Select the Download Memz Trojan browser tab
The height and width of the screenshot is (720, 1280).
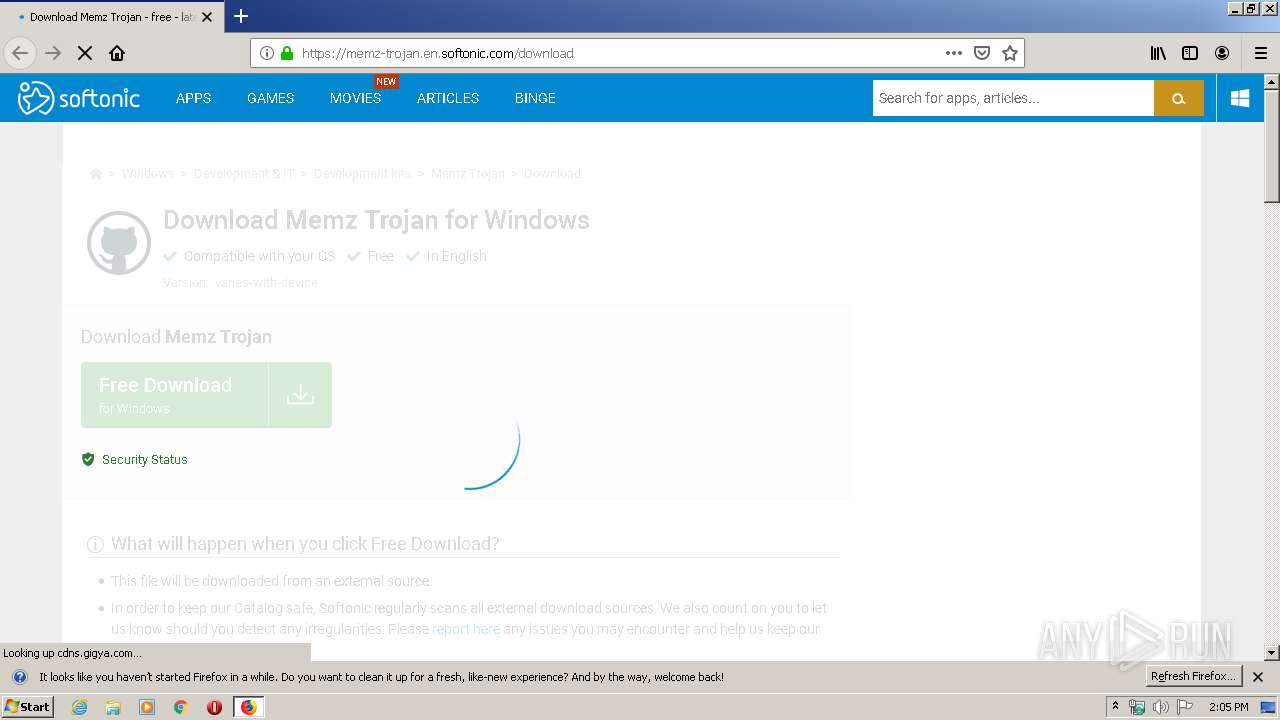(x=110, y=17)
